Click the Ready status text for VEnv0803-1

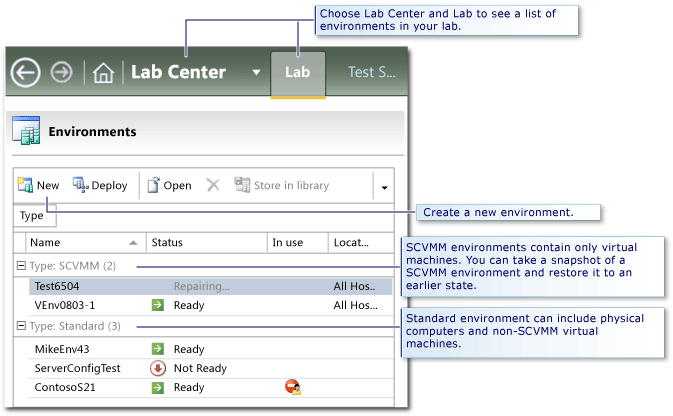[189, 306]
